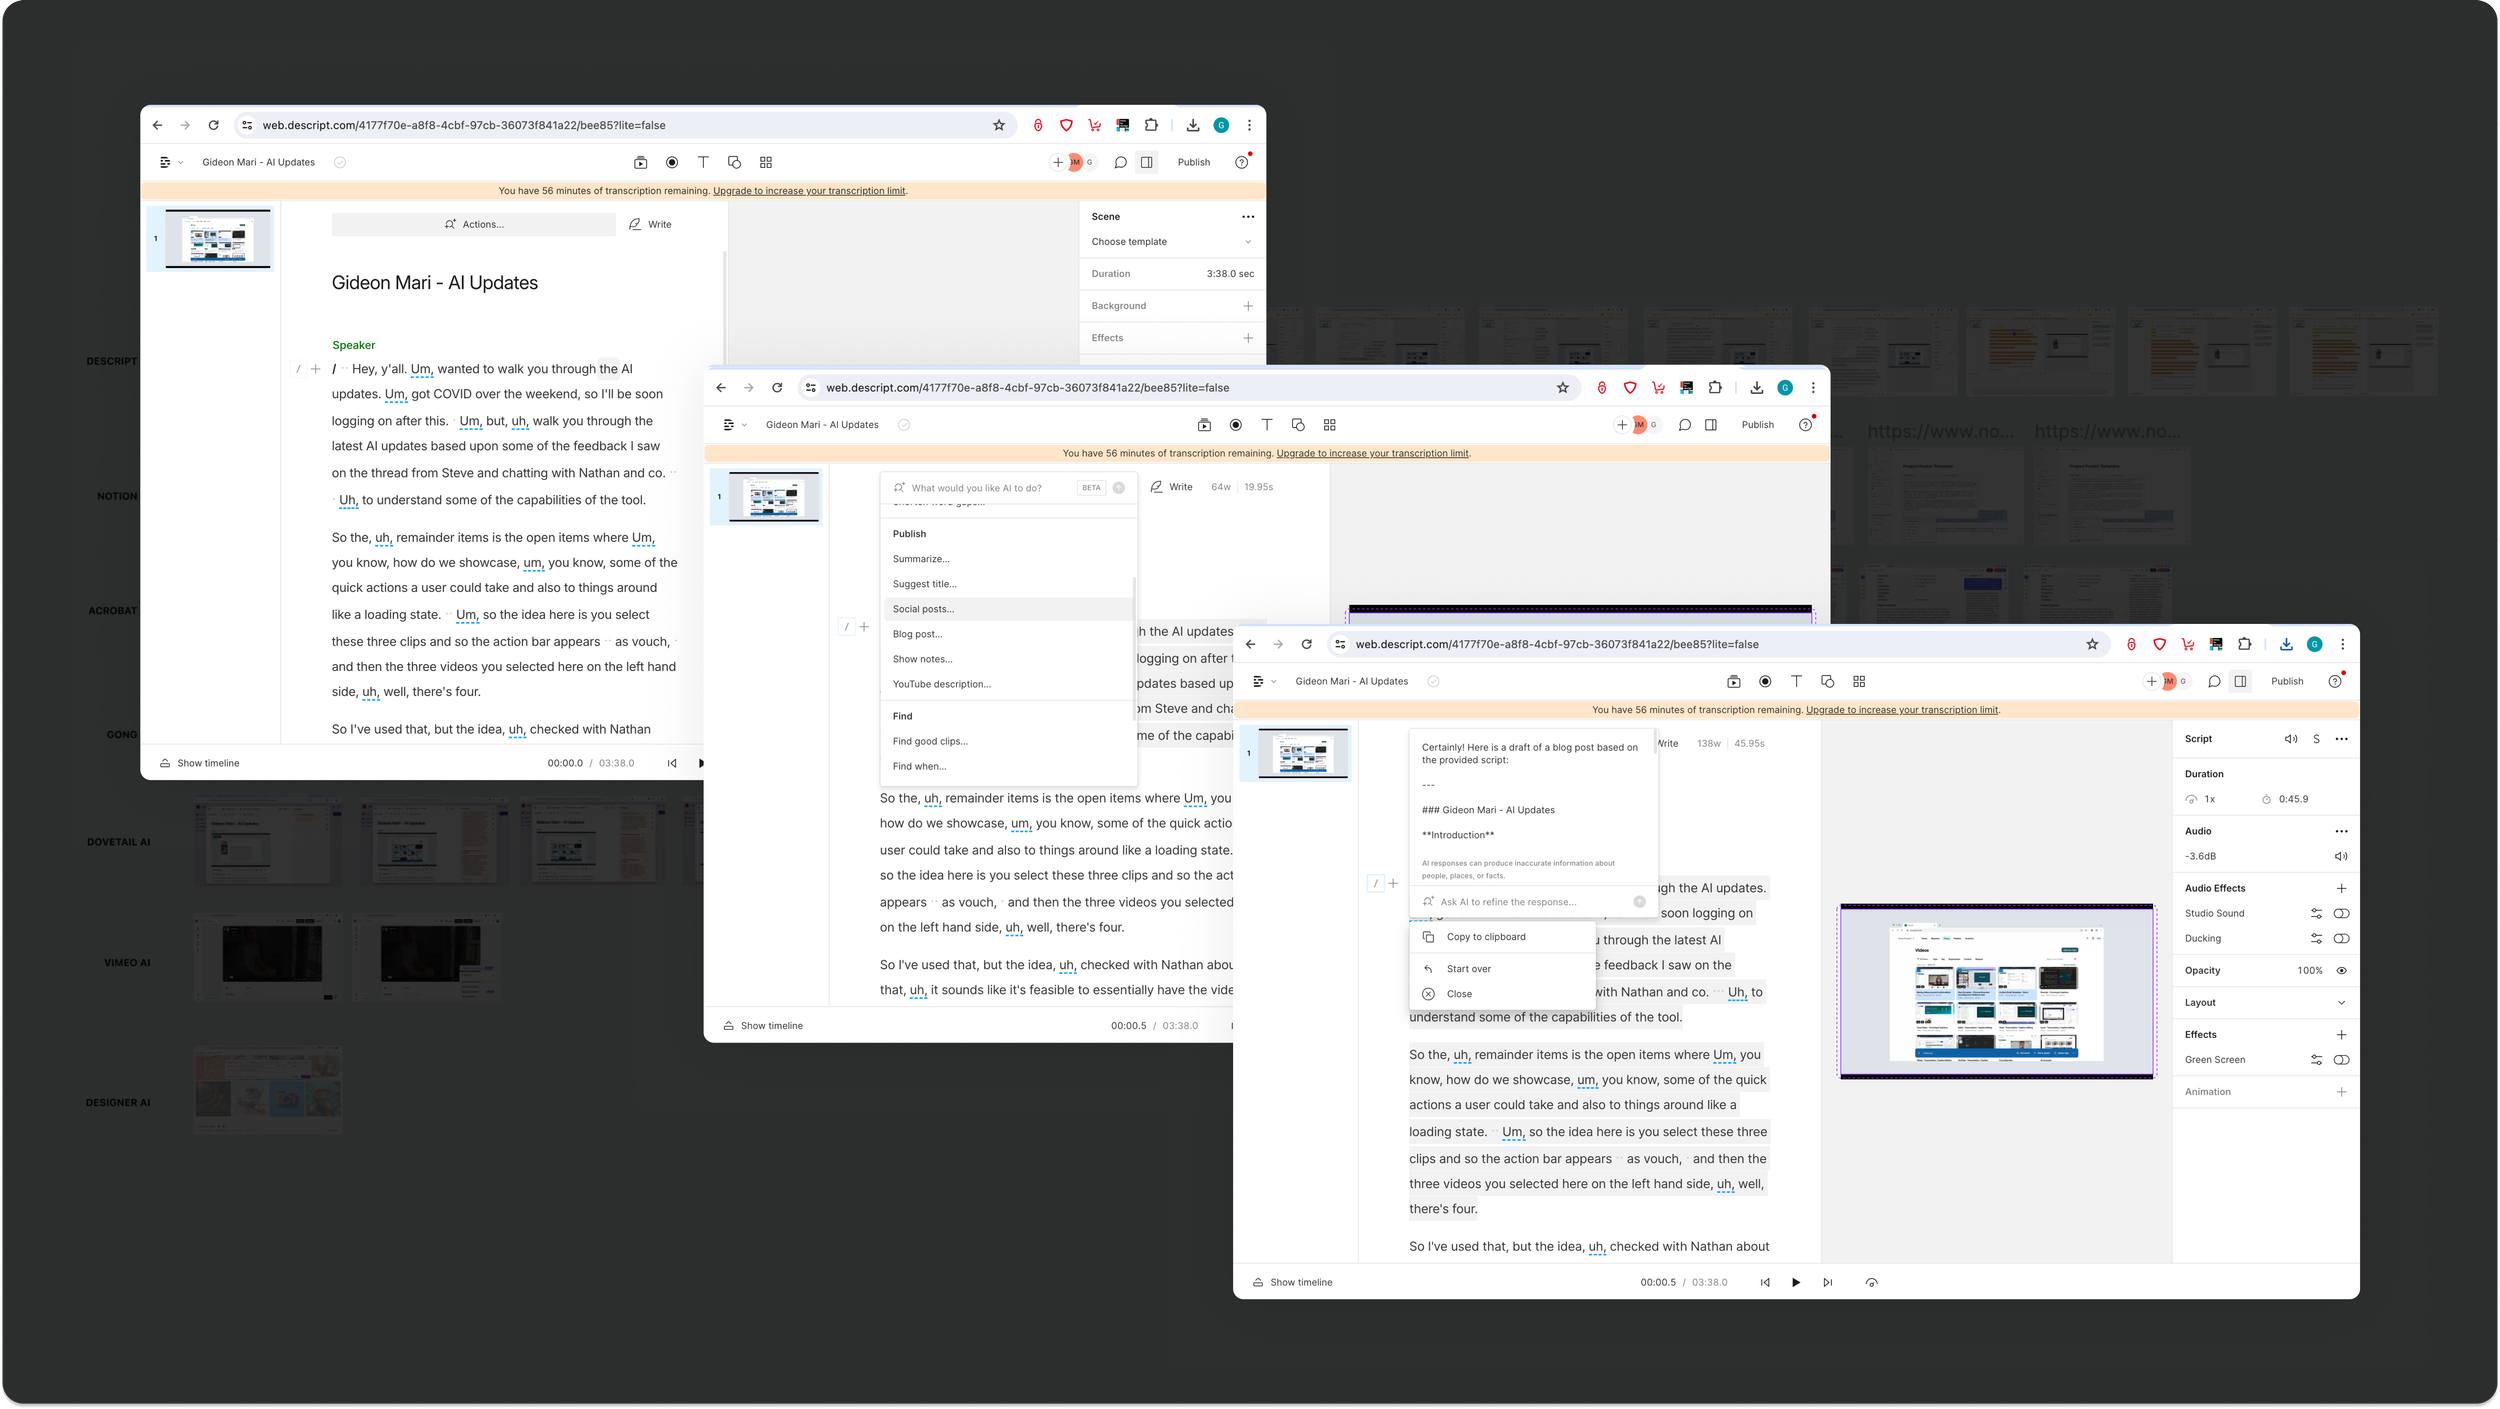Skip to next with forward playback button
2500x1409 pixels.
[x=1827, y=1282]
